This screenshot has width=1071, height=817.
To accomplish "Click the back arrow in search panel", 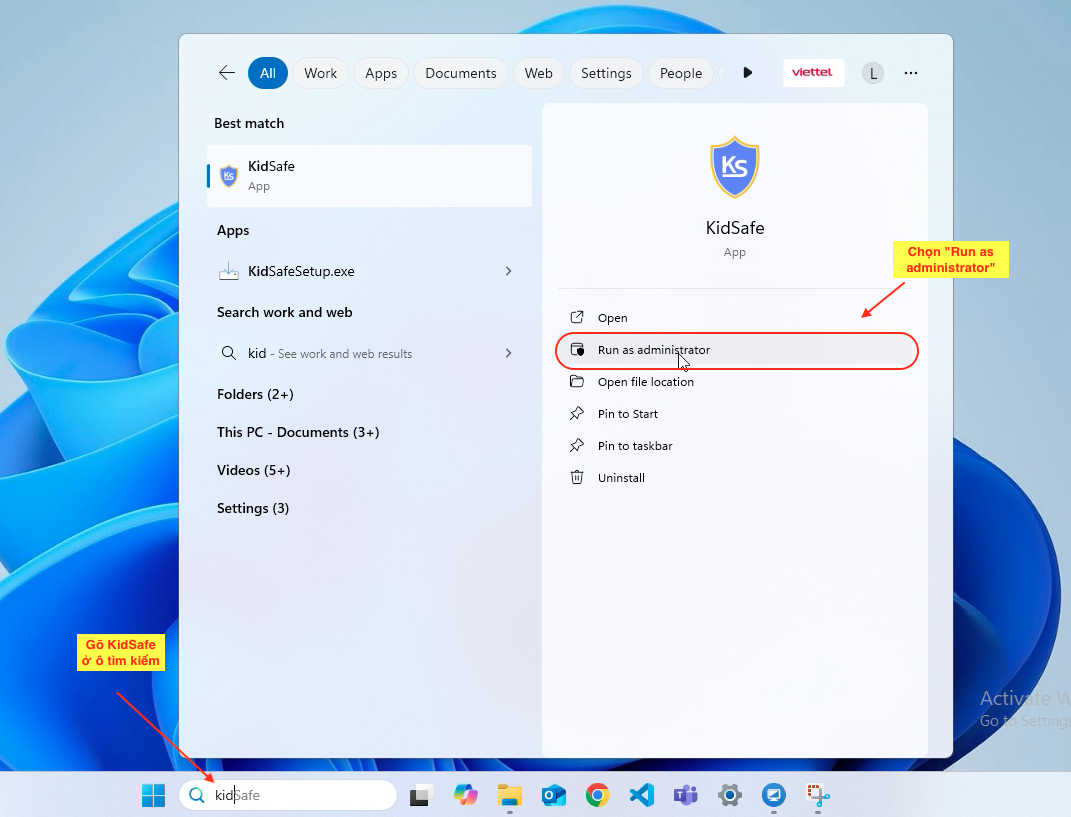I will 227,73.
